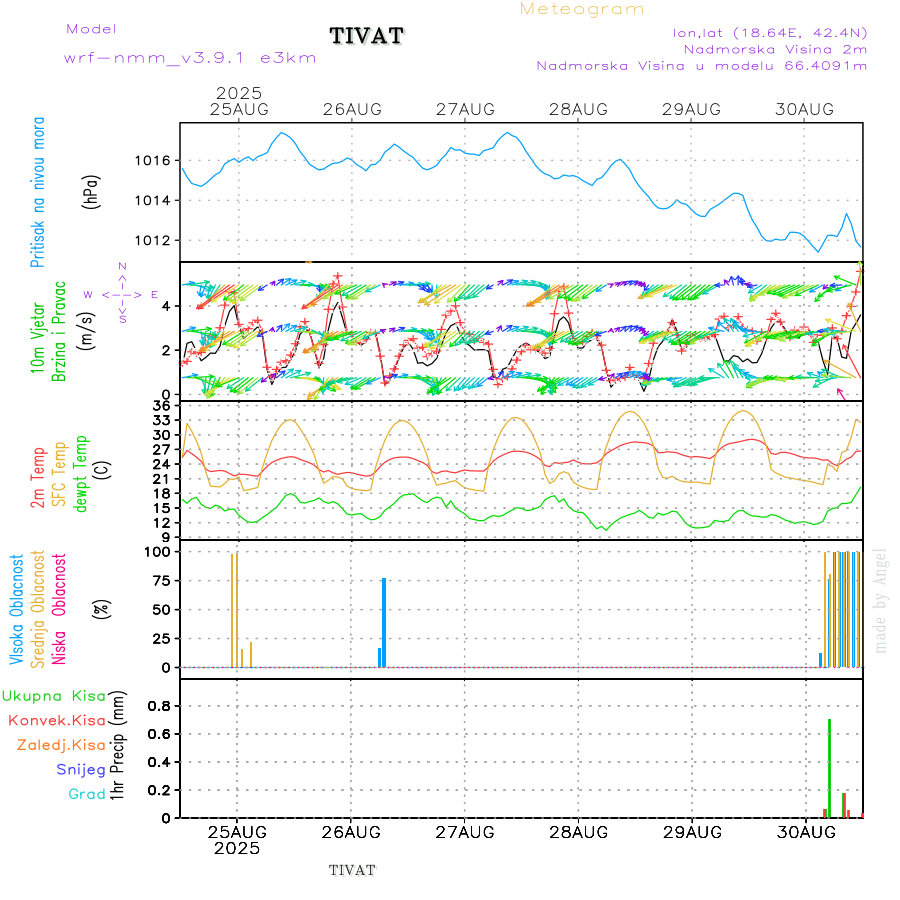Select the wrf-nmm_v3.9.1 e3km model label
Image resolution: width=900 pixels, height=900 pixels.
pyautogui.click(x=190, y=58)
